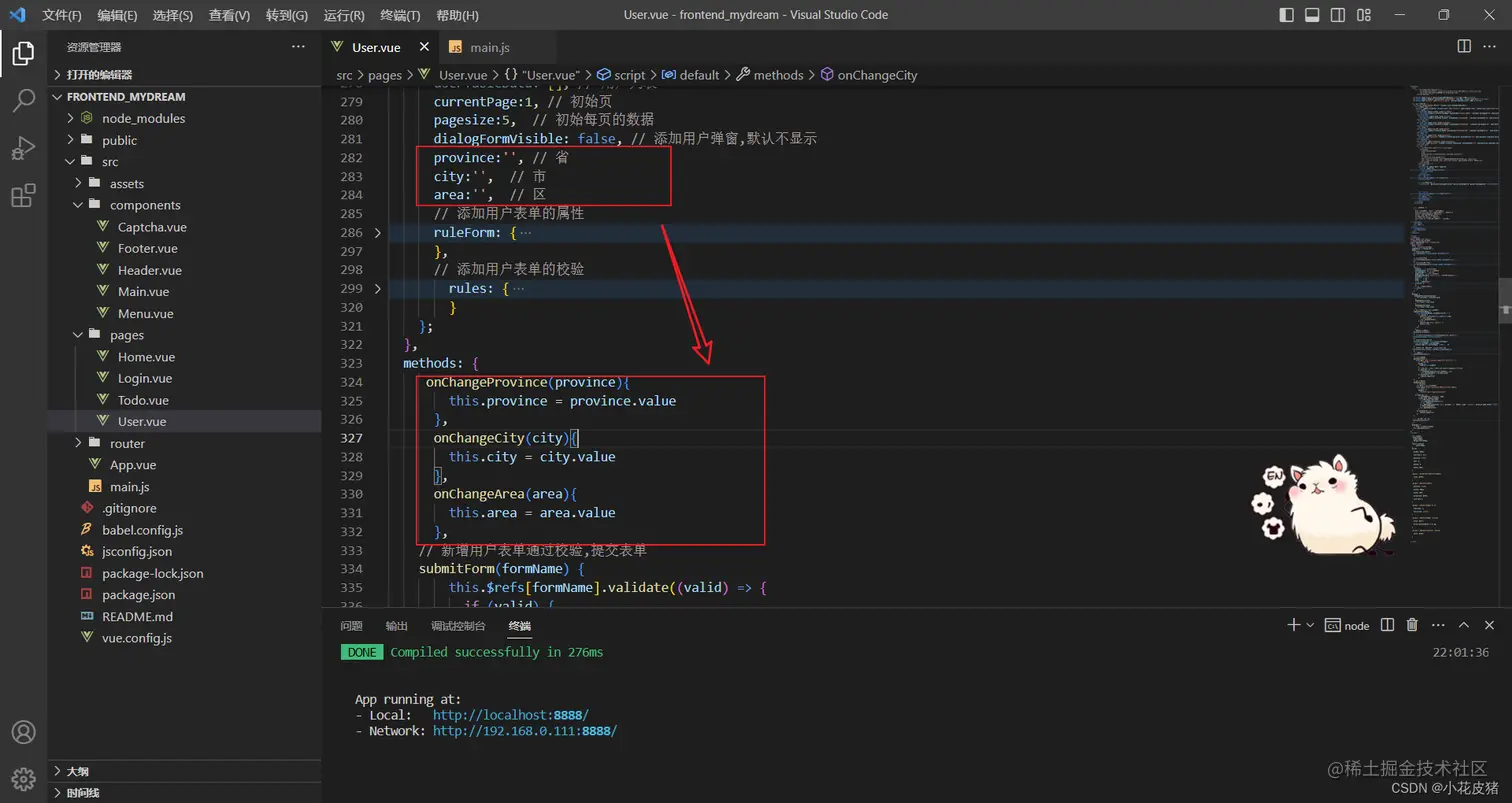Collapse the components folder
This screenshot has height=803, width=1512.
pyautogui.click(x=184, y=205)
